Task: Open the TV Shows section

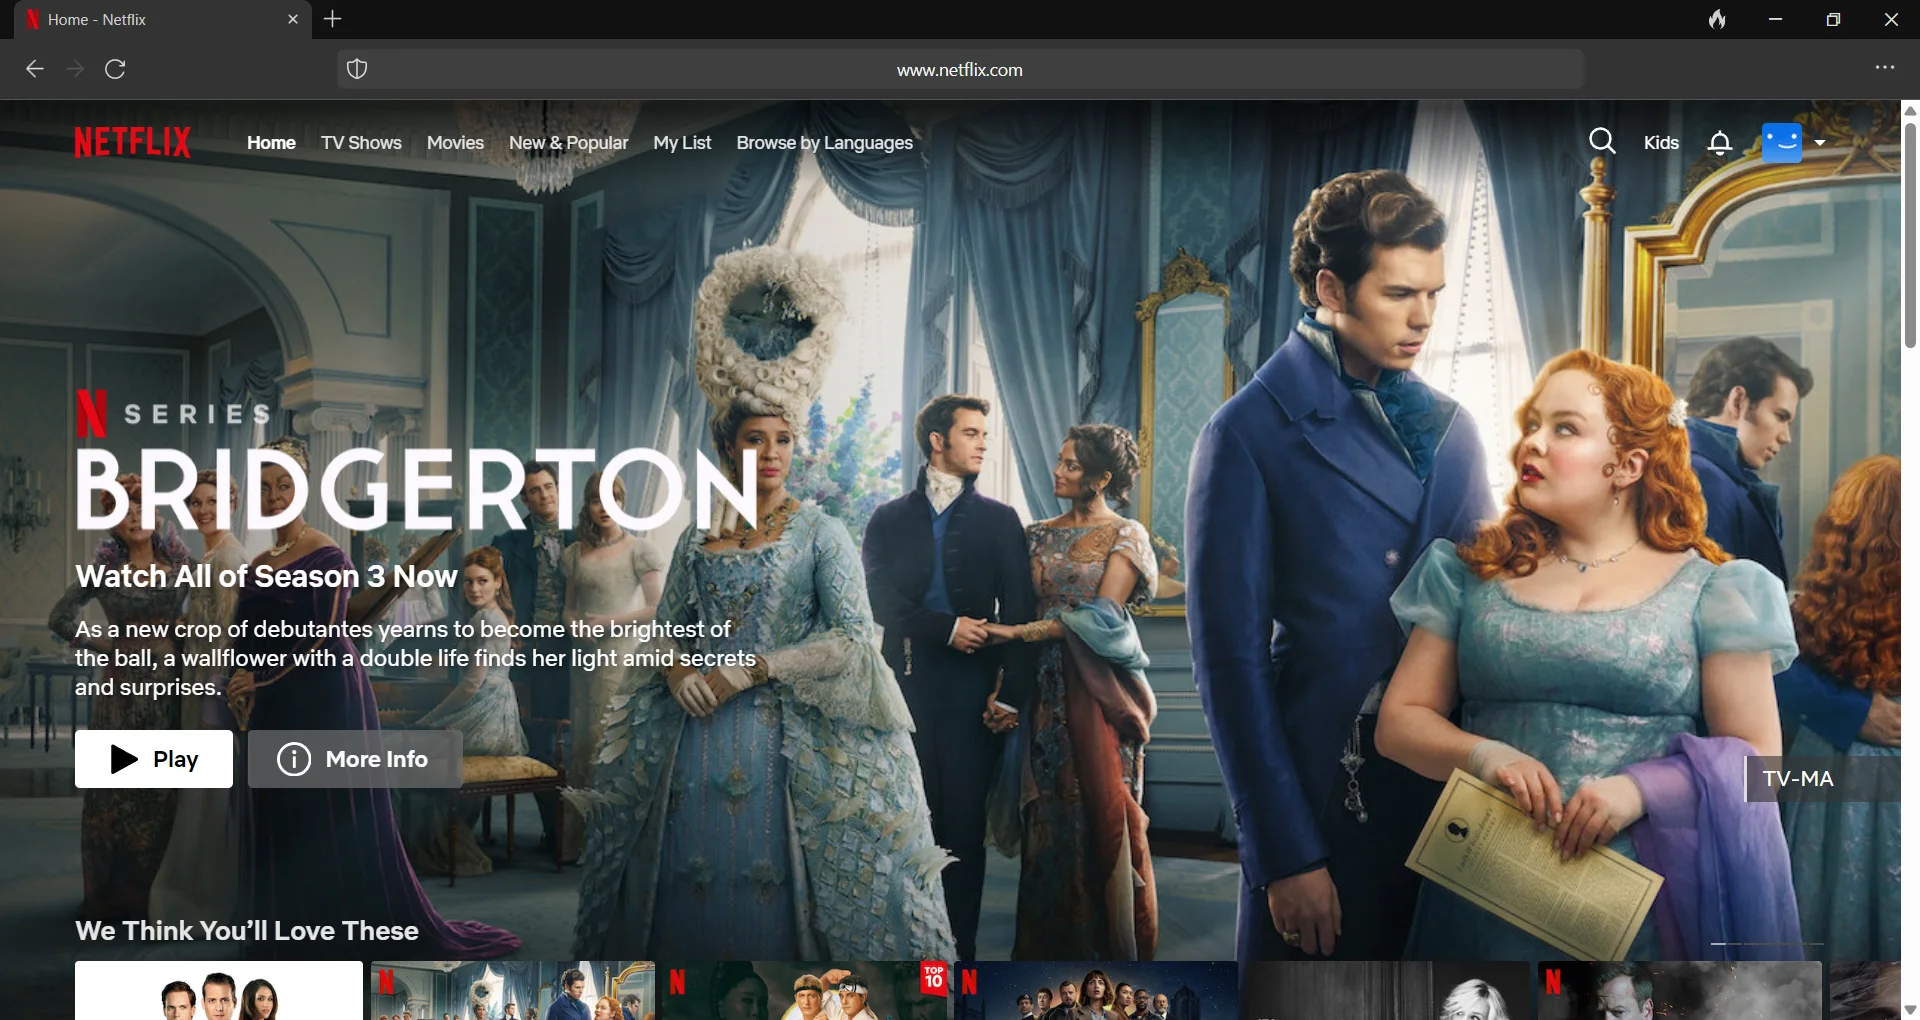Action: pos(361,143)
